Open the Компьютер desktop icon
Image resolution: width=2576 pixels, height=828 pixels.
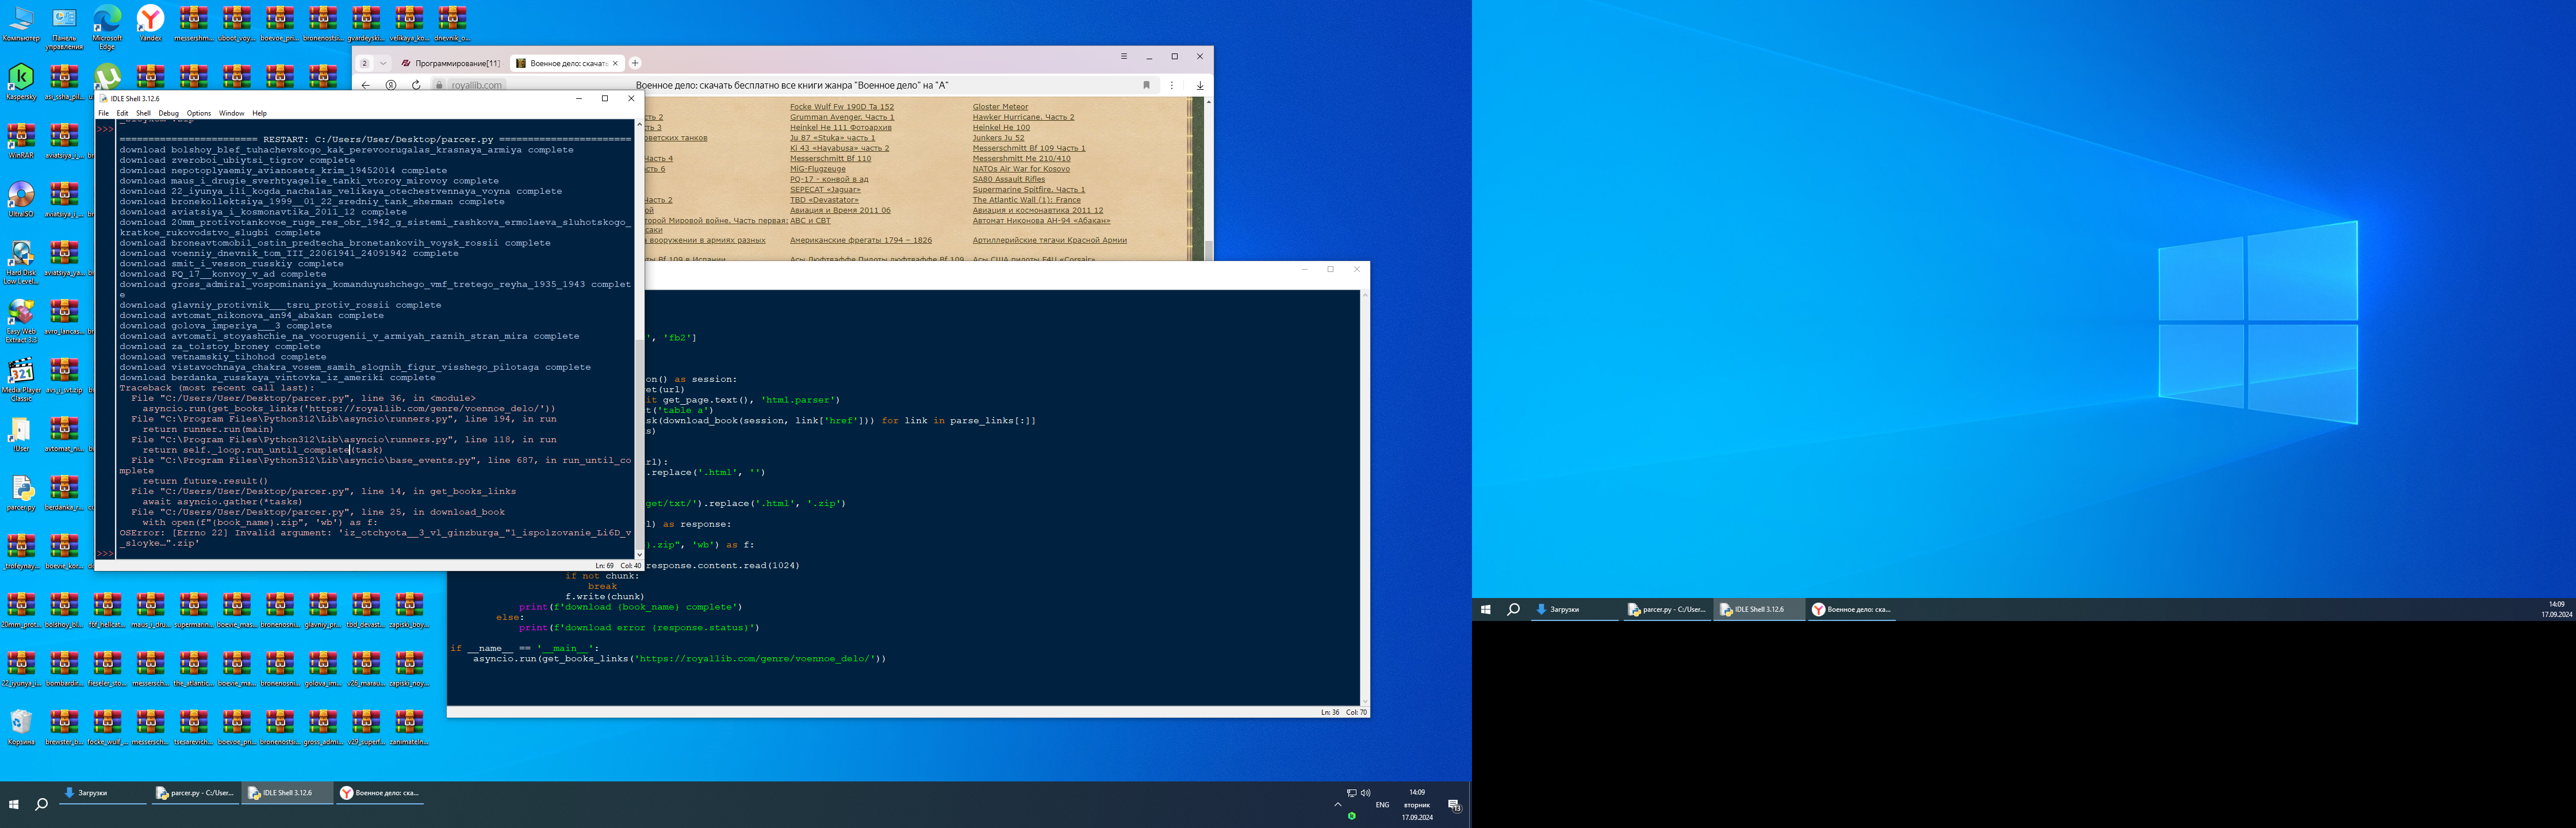pyautogui.click(x=21, y=24)
